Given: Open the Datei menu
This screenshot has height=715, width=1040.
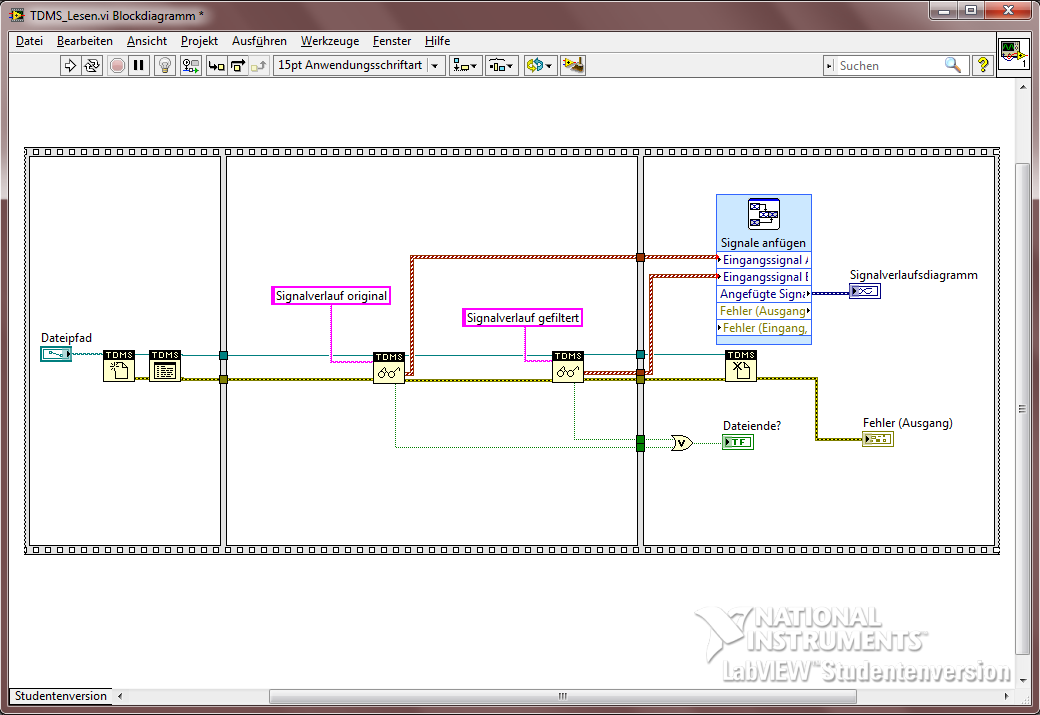Looking at the screenshot, I should tap(29, 41).
